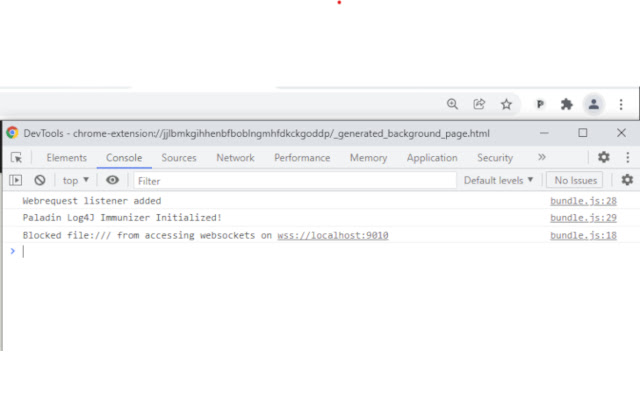The height and width of the screenshot is (400, 640).
Task: Bookmark this page with star icon
Action: coord(506,104)
